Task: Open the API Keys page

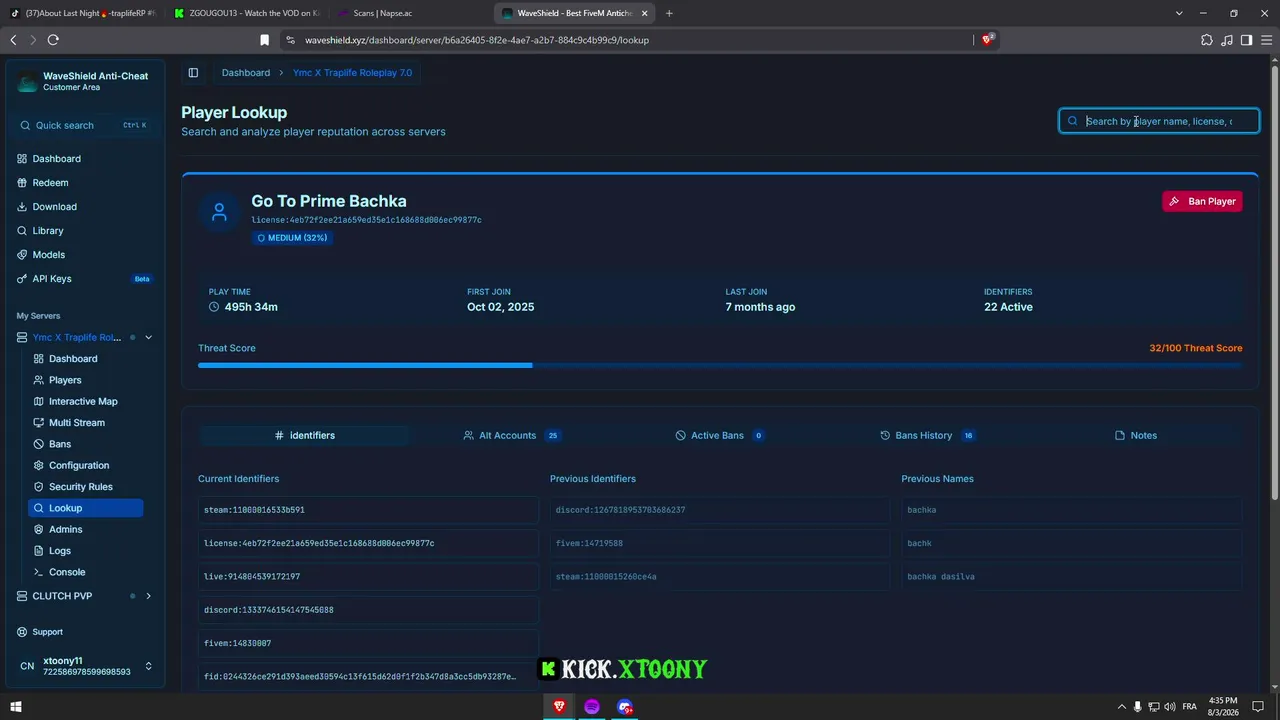Action: (52, 279)
